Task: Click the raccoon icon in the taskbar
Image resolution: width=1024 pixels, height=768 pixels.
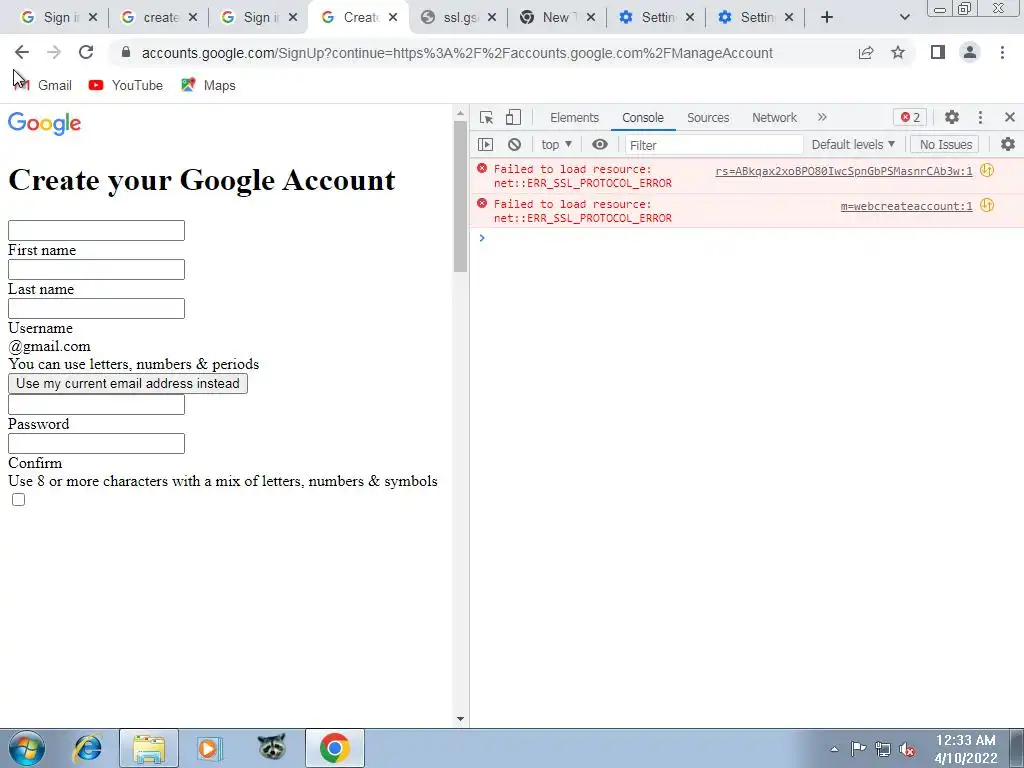Action: click(272, 747)
